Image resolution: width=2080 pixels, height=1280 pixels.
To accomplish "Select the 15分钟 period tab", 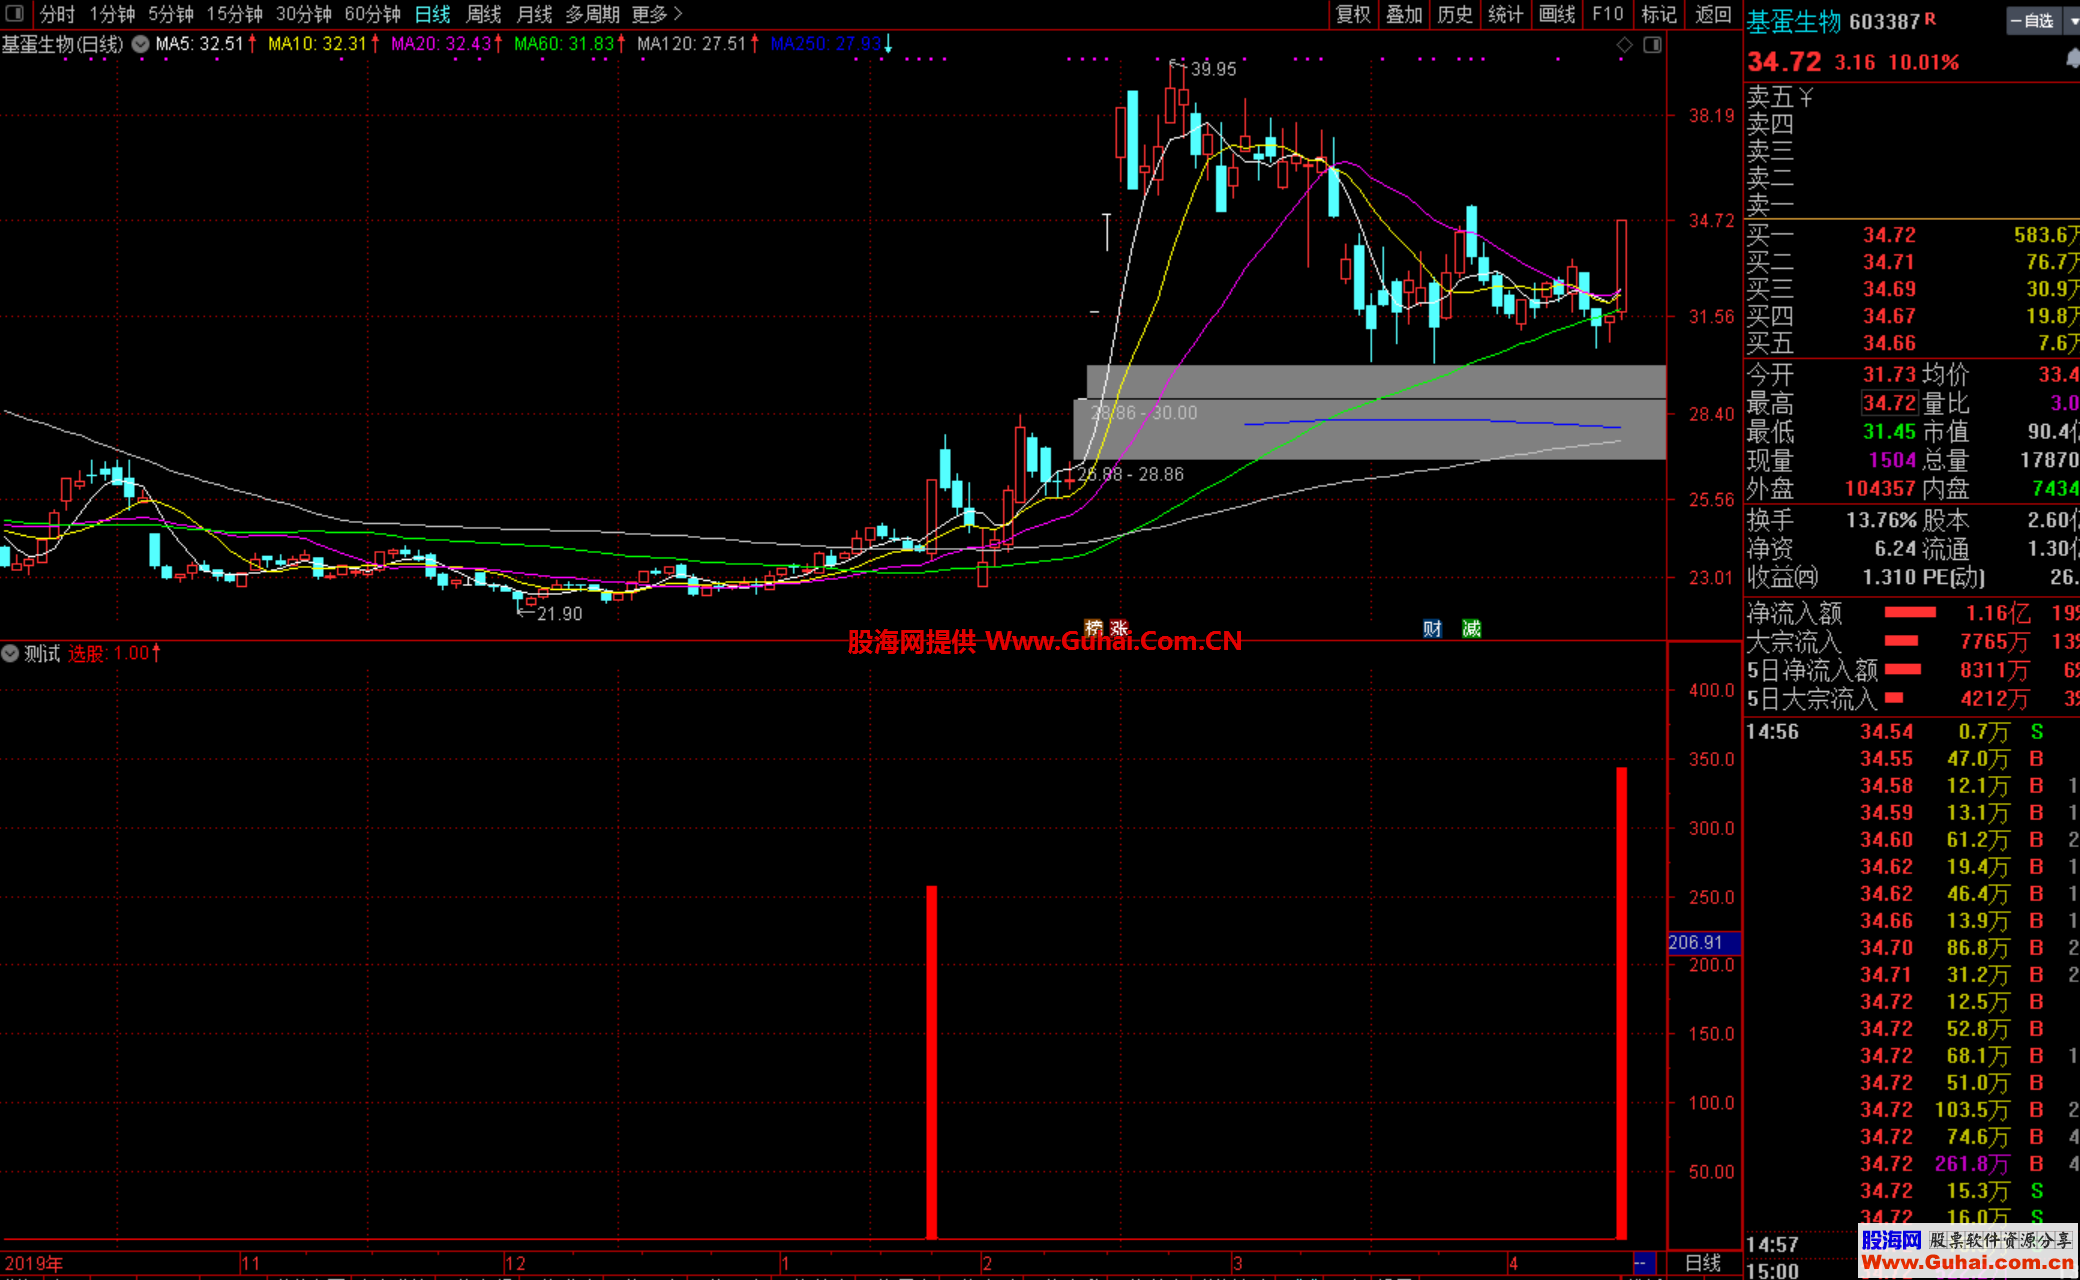I will pos(235,14).
